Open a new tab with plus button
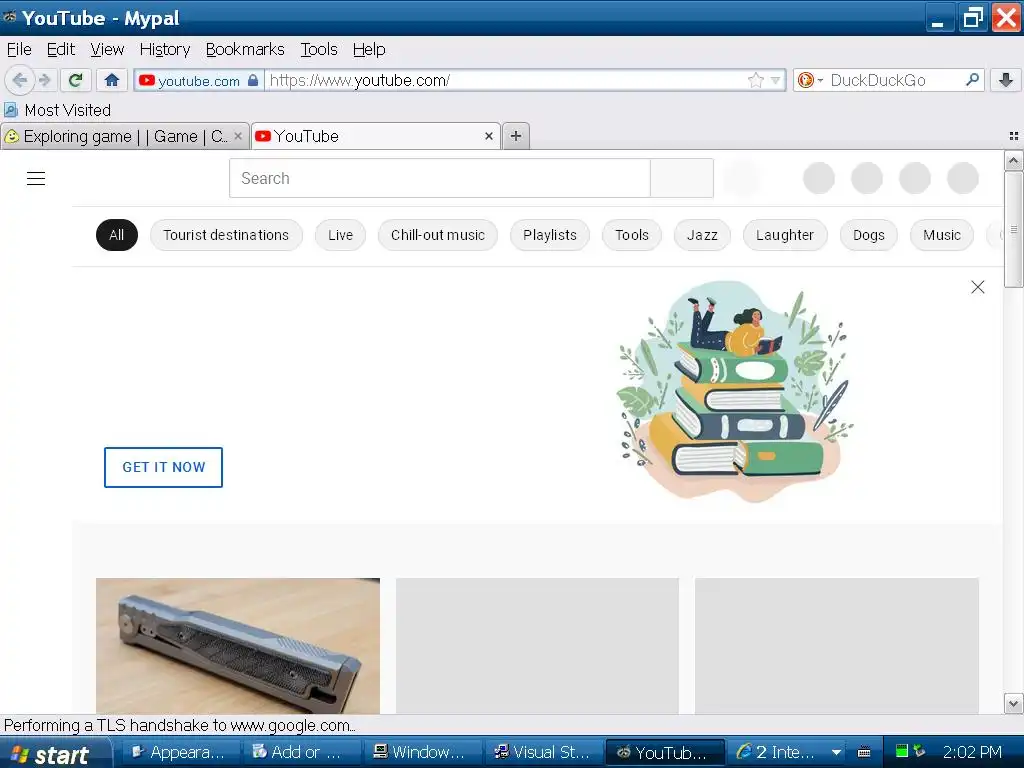 (516, 136)
